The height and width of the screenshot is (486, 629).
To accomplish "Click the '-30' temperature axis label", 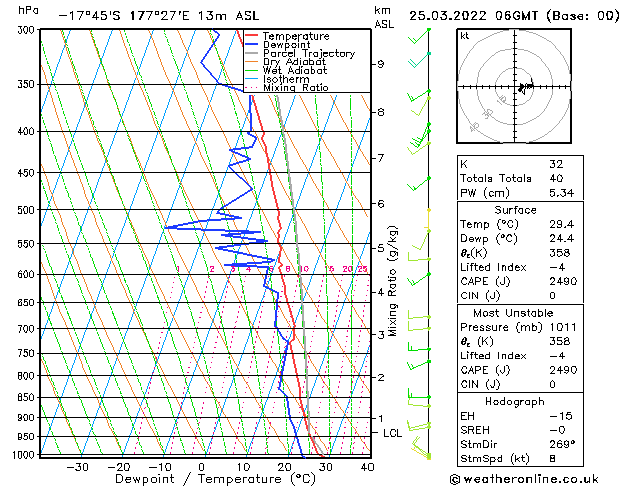I will (x=77, y=467).
